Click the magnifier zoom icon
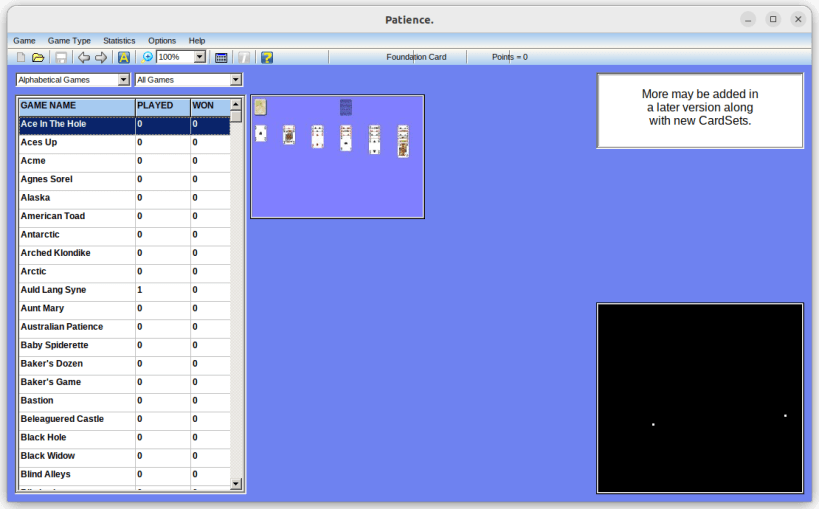Viewport: 819px width, 509px height. (147, 57)
